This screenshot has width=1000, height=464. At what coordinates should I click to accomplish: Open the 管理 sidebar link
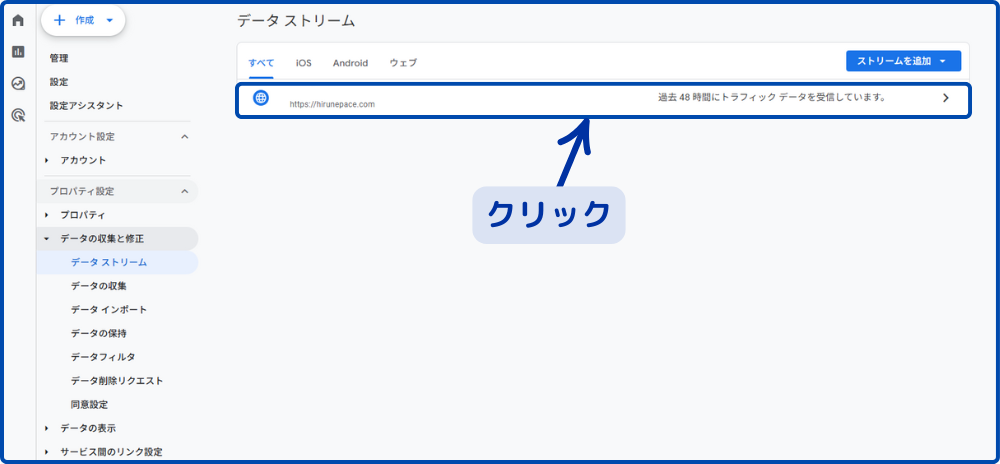tap(59, 58)
